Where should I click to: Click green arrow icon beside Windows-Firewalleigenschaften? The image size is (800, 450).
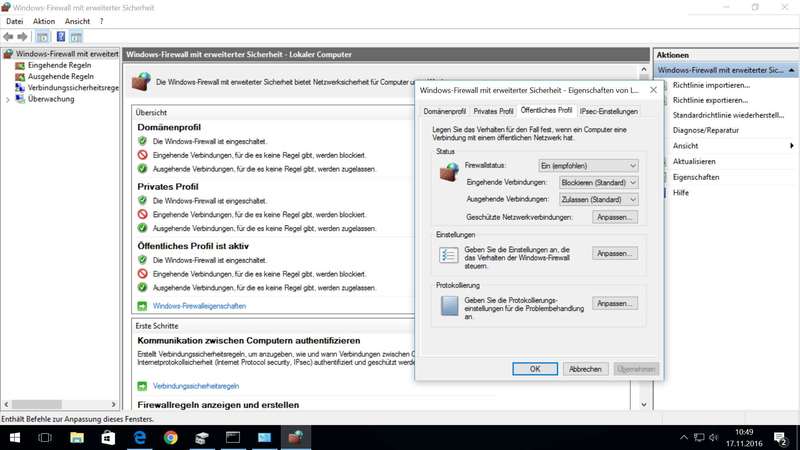(x=142, y=306)
